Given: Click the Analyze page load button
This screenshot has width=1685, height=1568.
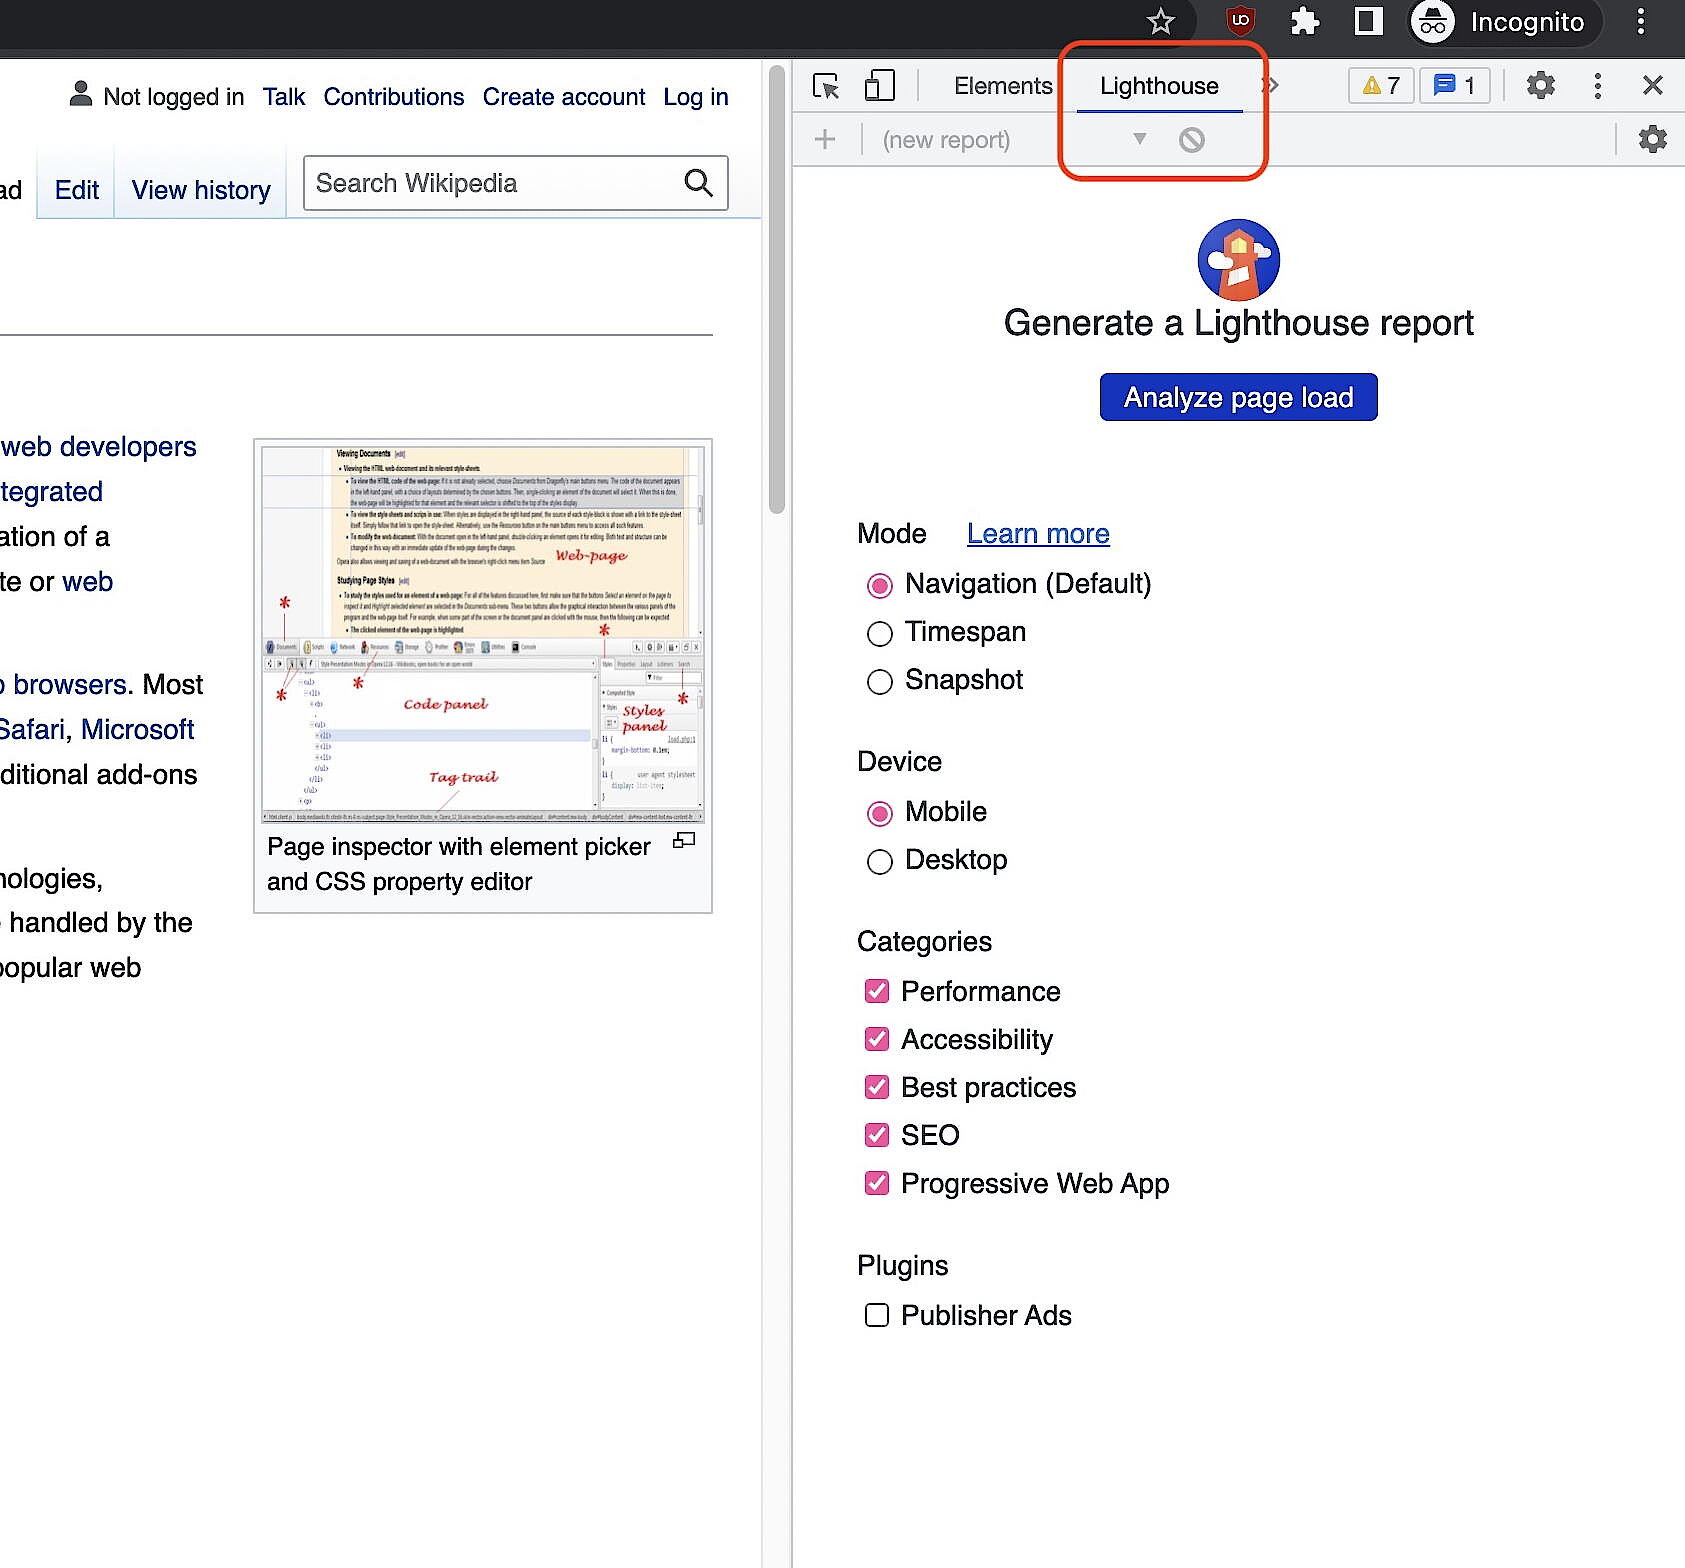Looking at the screenshot, I should pyautogui.click(x=1238, y=397).
